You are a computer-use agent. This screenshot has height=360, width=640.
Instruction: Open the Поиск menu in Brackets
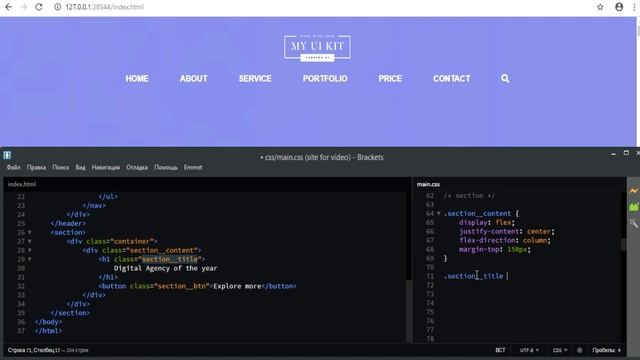61,167
